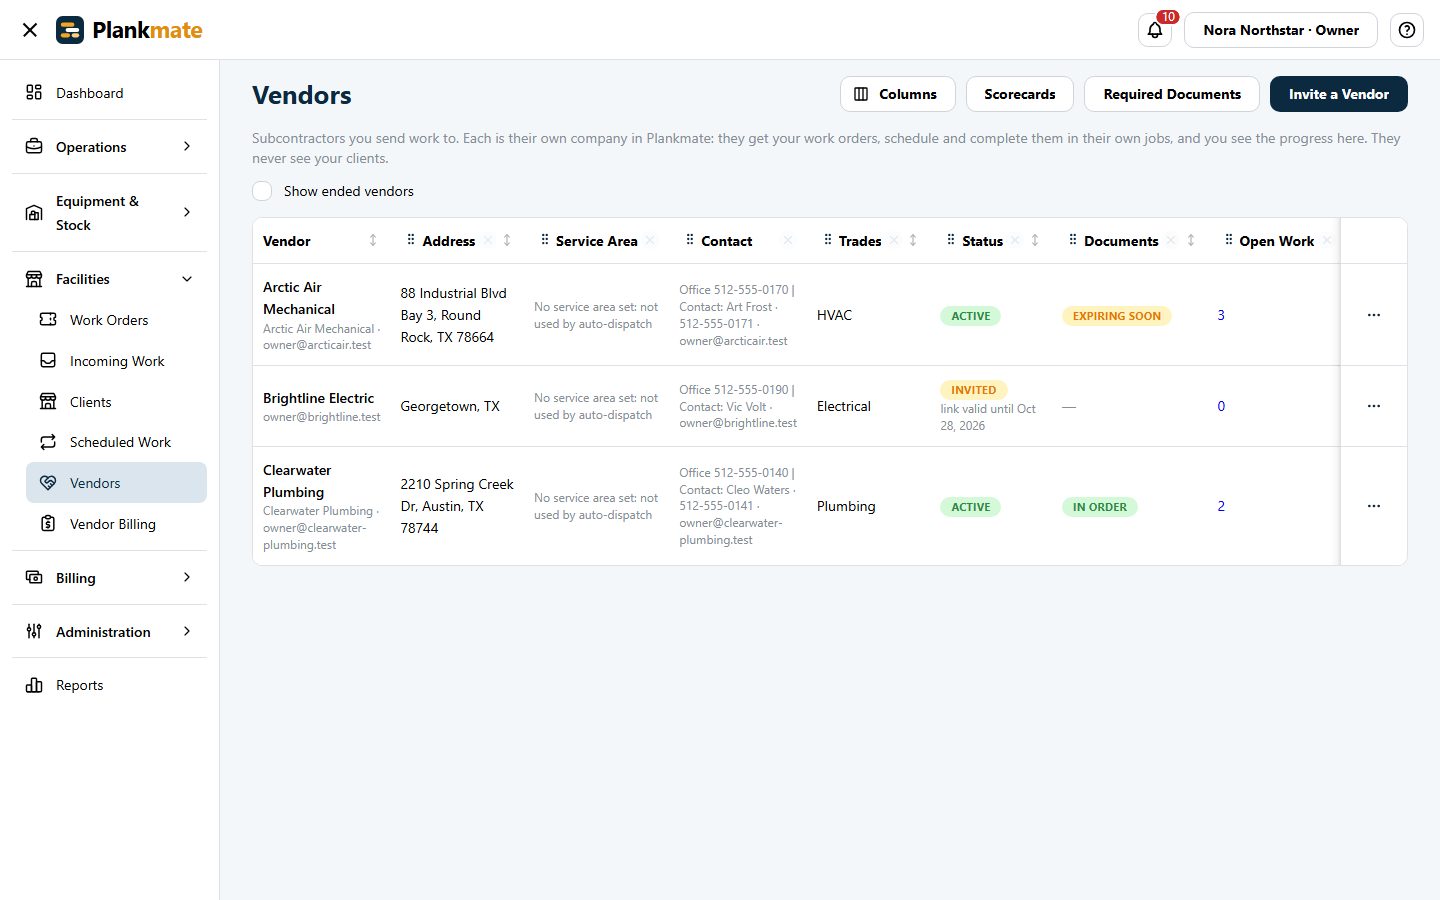Close the sidebar with the X icon
This screenshot has width=1440, height=900.
point(30,30)
